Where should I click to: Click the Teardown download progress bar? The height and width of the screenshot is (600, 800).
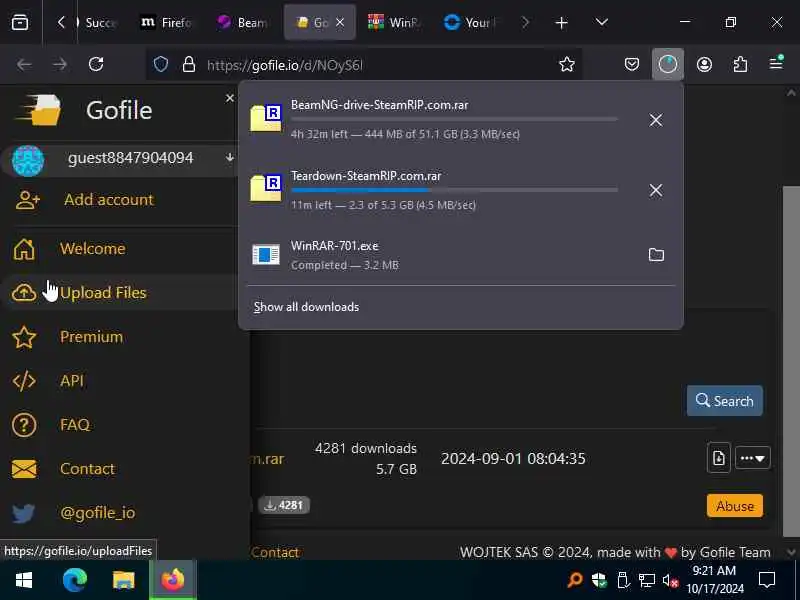(454, 190)
